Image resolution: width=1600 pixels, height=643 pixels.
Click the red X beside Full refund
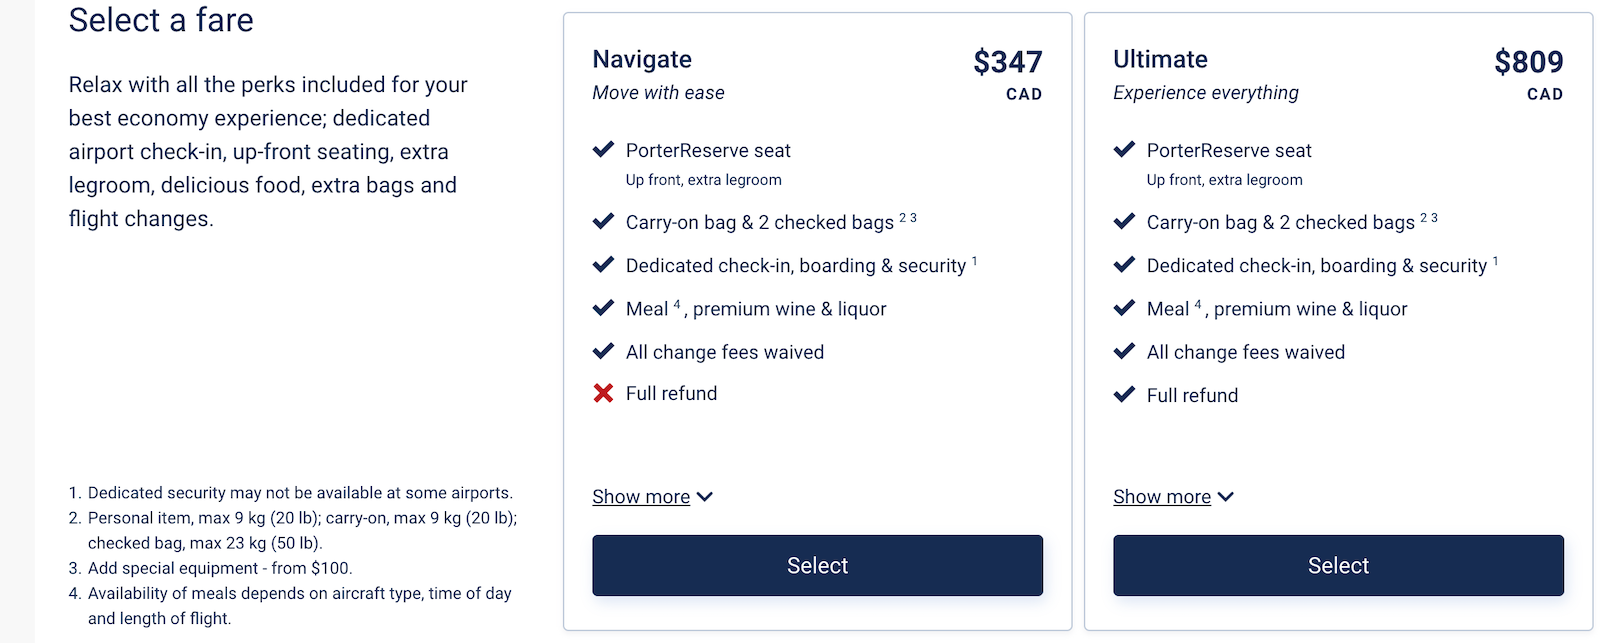click(x=602, y=393)
